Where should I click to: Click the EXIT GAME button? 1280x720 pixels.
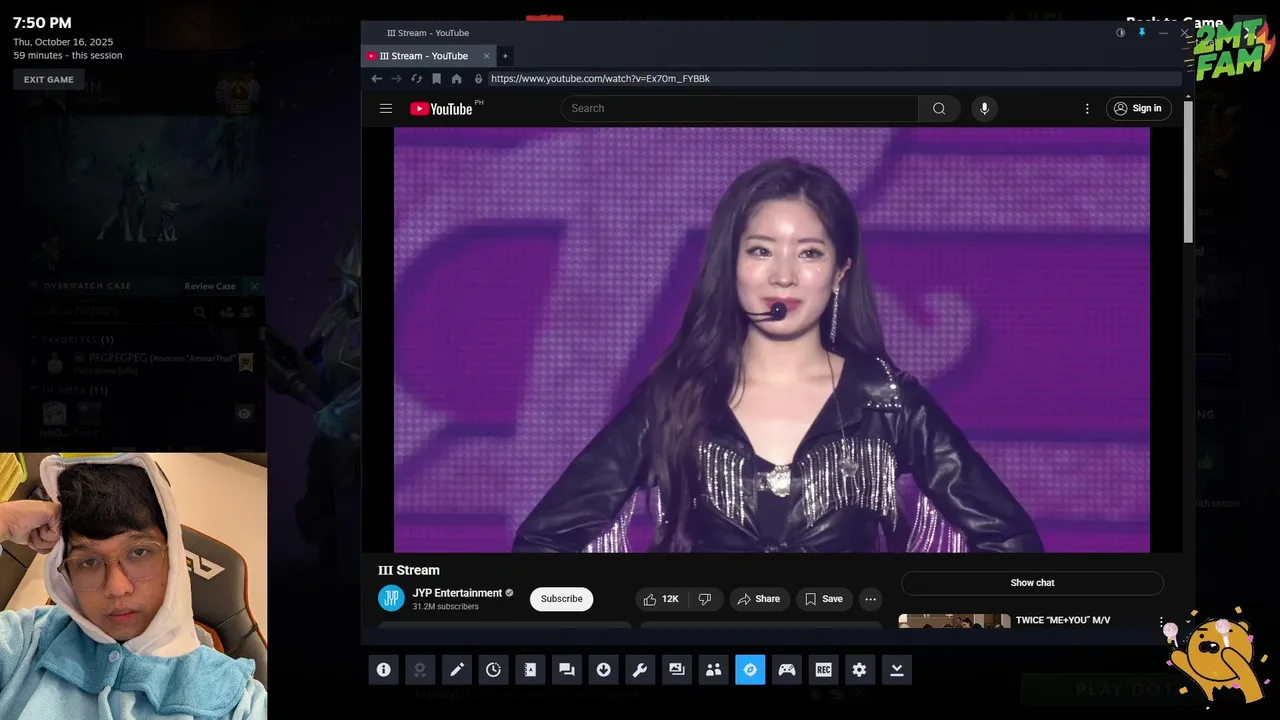click(49, 80)
